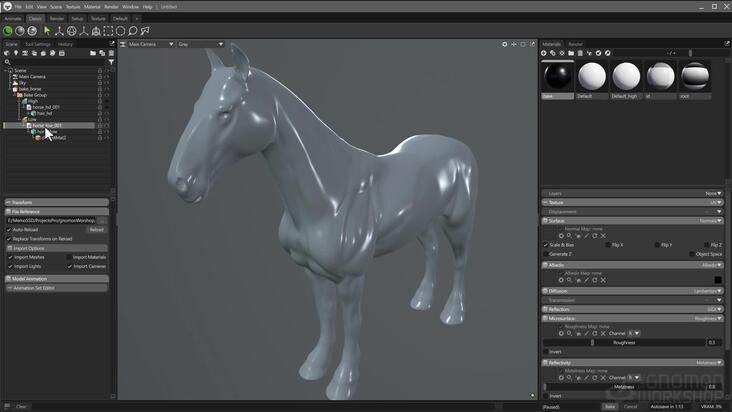Adjust the Metalness slider
Screen dimensions: 732x412
[624, 387]
